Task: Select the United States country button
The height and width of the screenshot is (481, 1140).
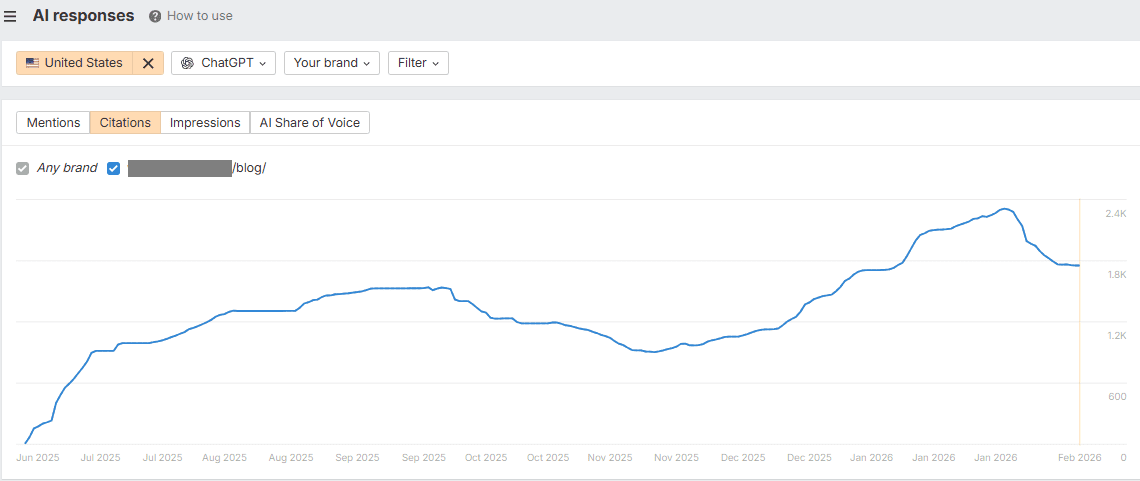Action: pyautogui.click(x=83, y=63)
